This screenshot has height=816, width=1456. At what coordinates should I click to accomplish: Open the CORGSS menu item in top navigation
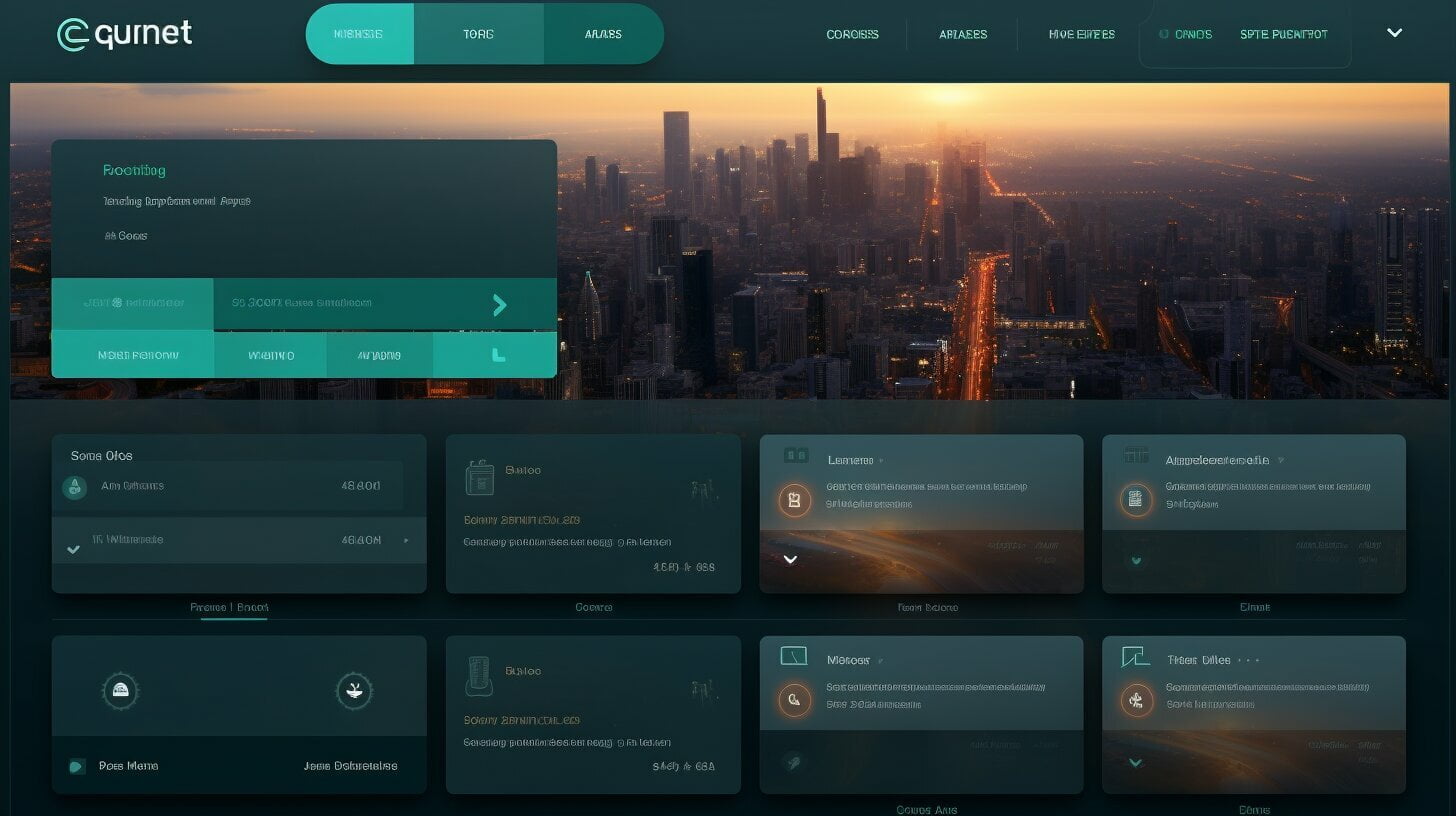(x=852, y=34)
